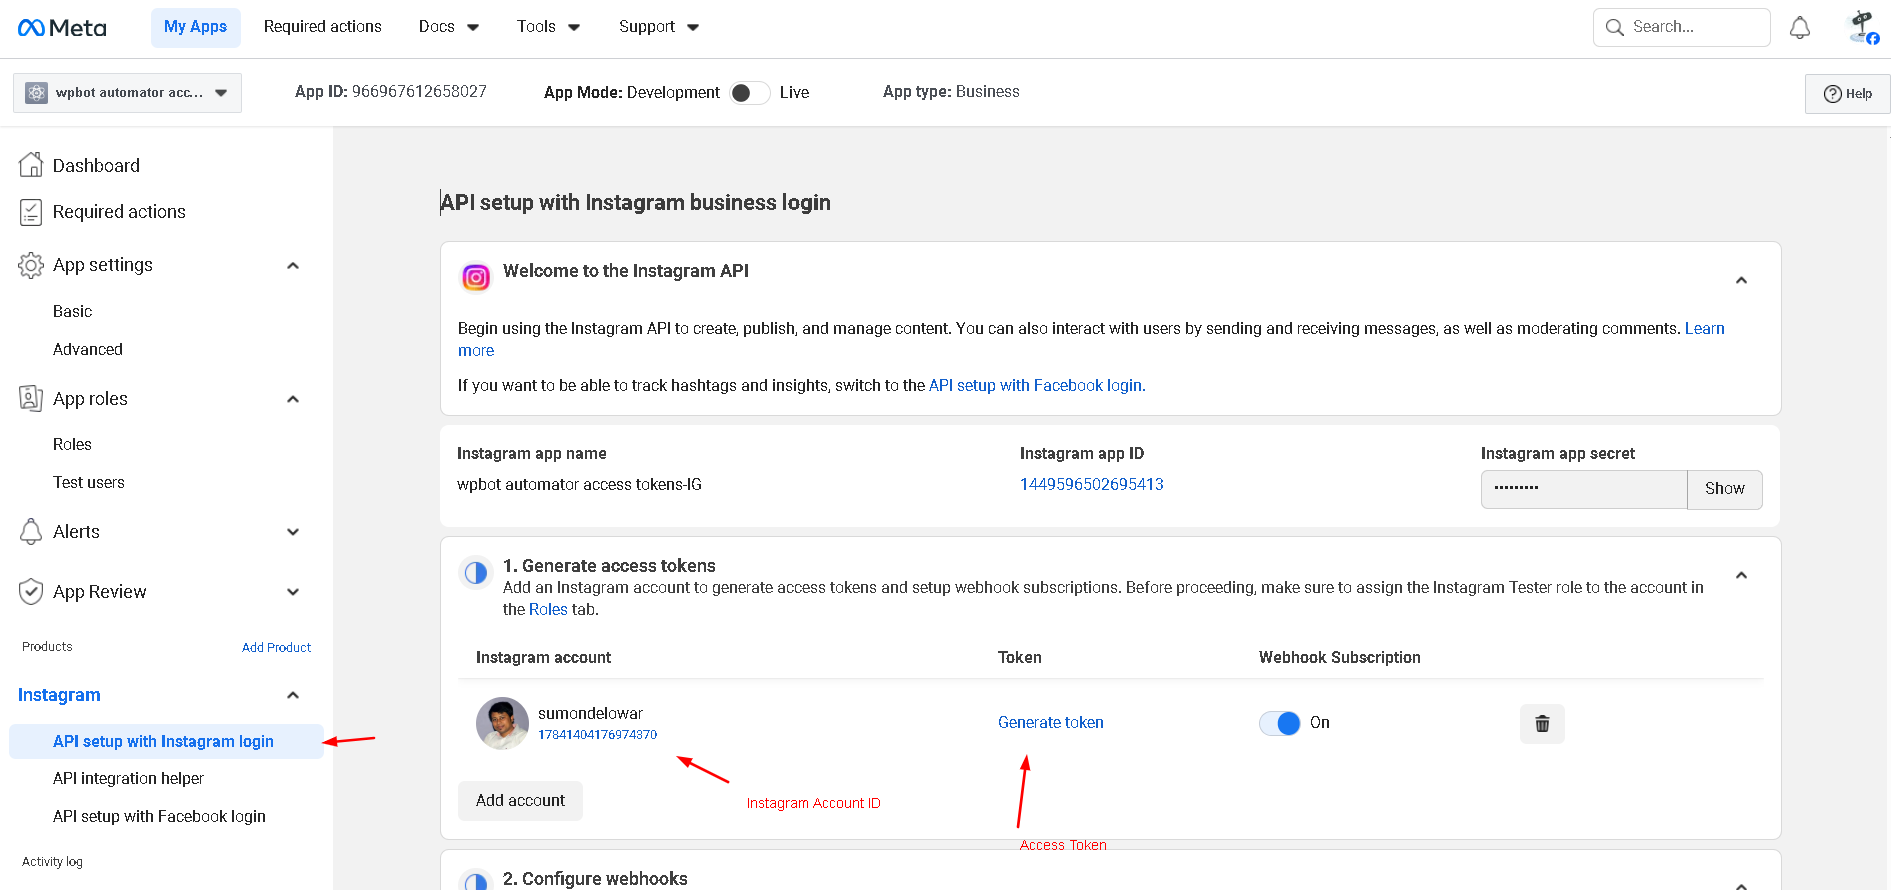Expand the Tools menu
Viewport: 1891px width, 890px height.
548,27
